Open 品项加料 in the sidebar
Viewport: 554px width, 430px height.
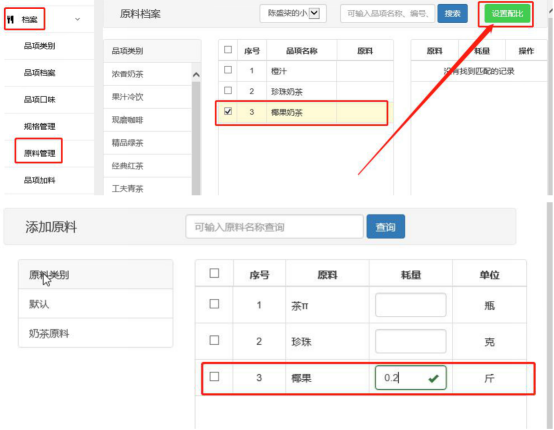pos(40,181)
